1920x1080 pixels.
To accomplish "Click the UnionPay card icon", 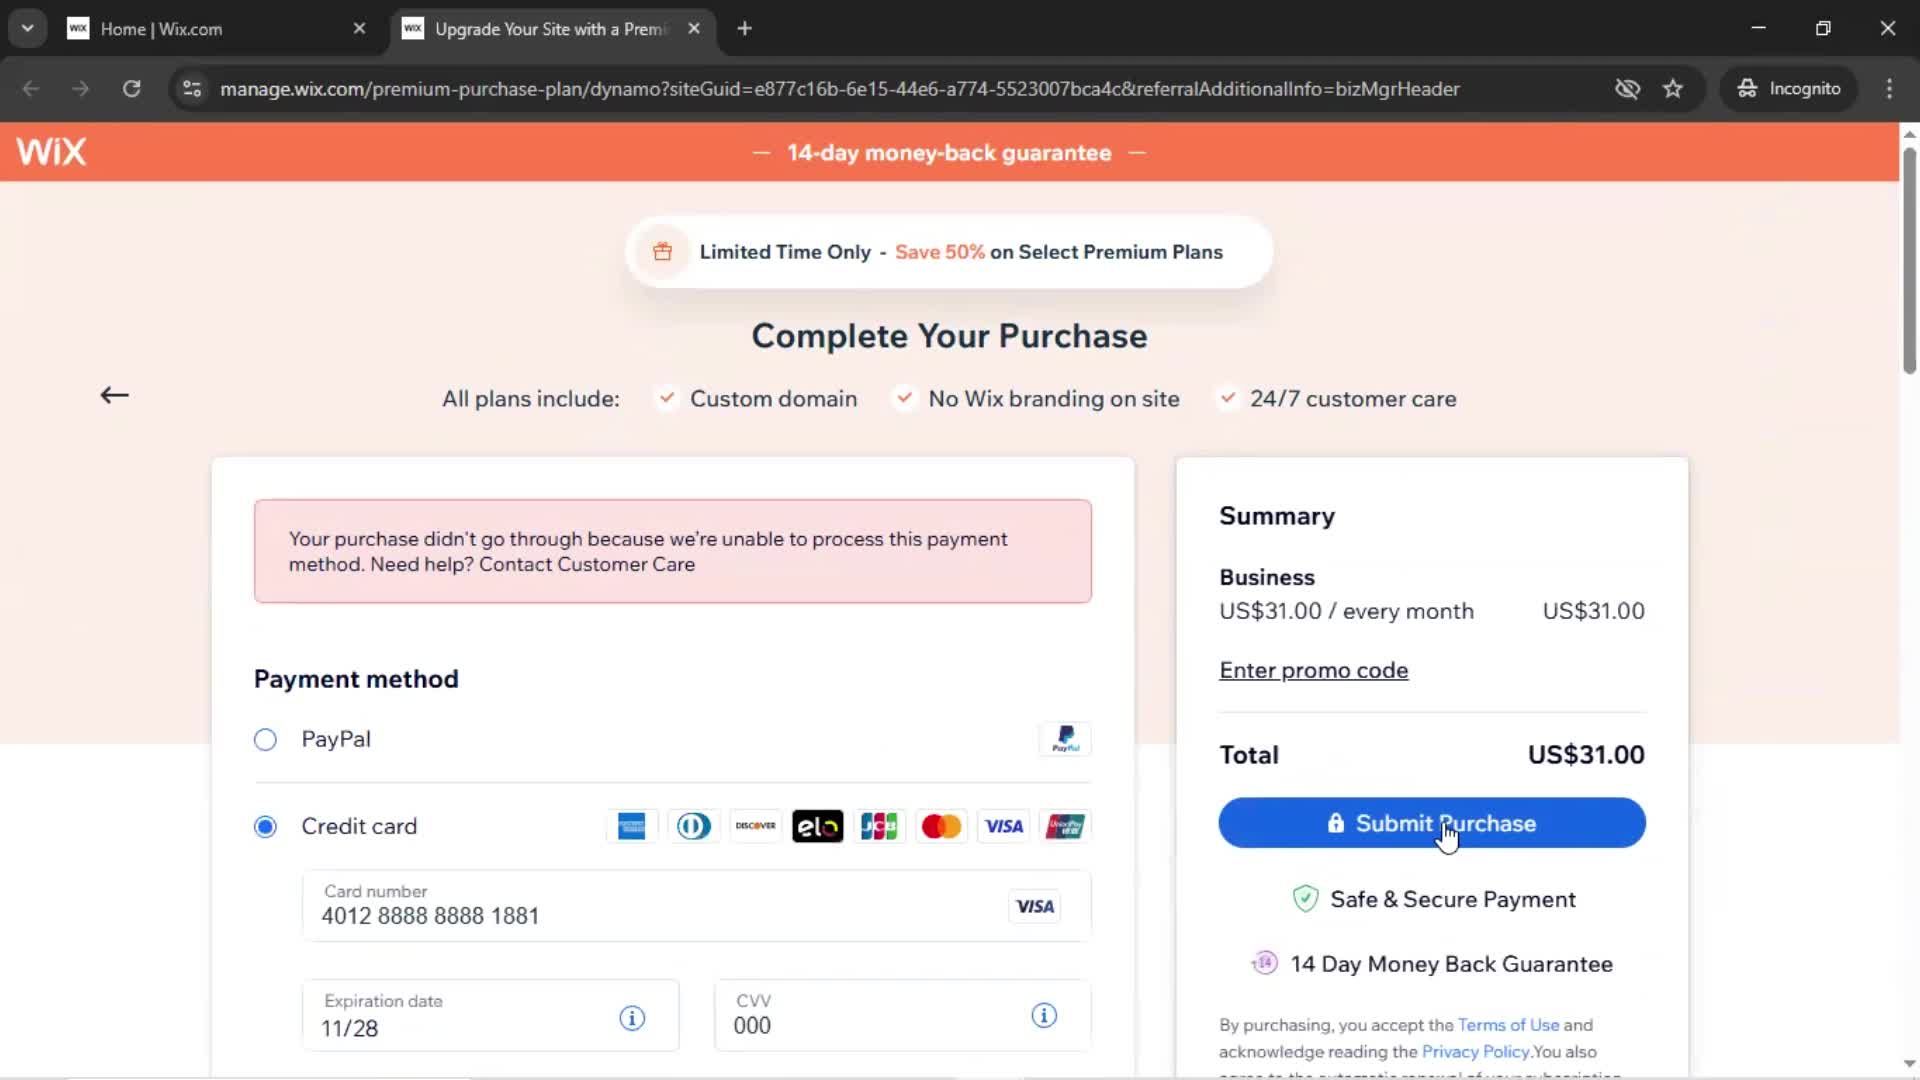I will click(1065, 826).
